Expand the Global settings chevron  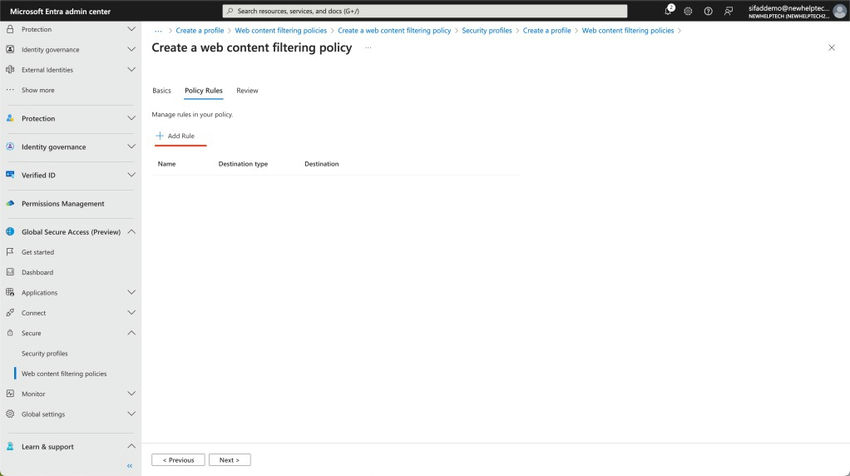pos(131,414)
